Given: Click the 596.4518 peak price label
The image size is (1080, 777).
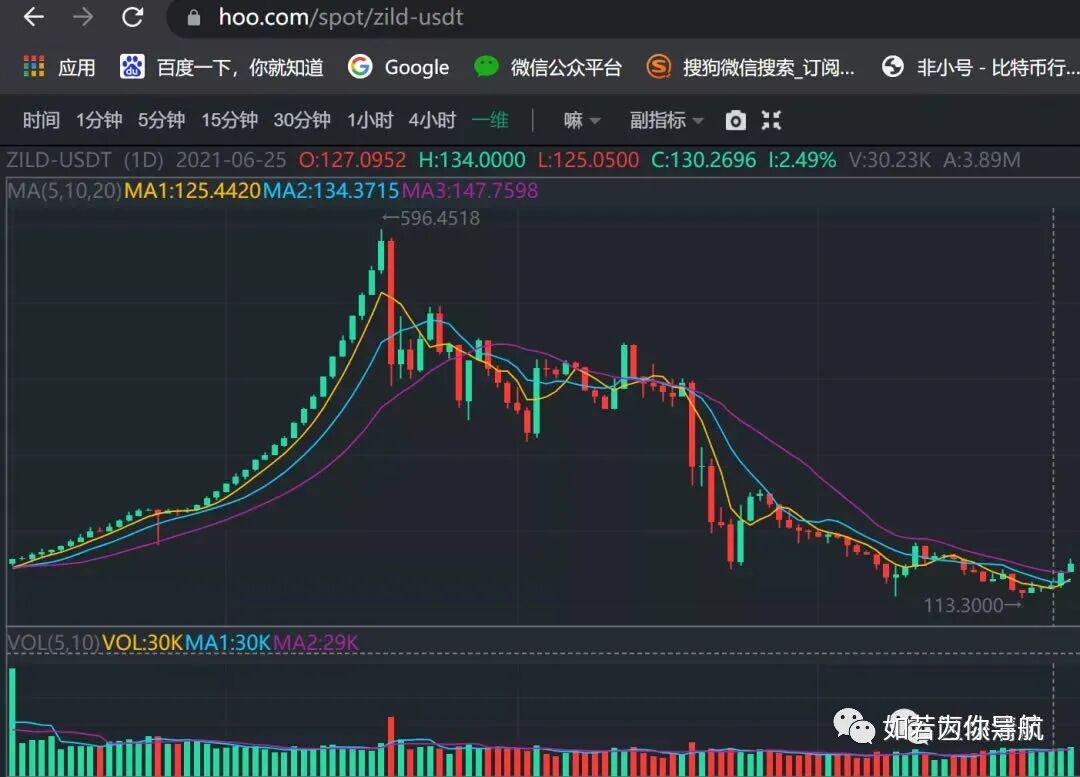Looking at the screenshot, I should point(439,218).
